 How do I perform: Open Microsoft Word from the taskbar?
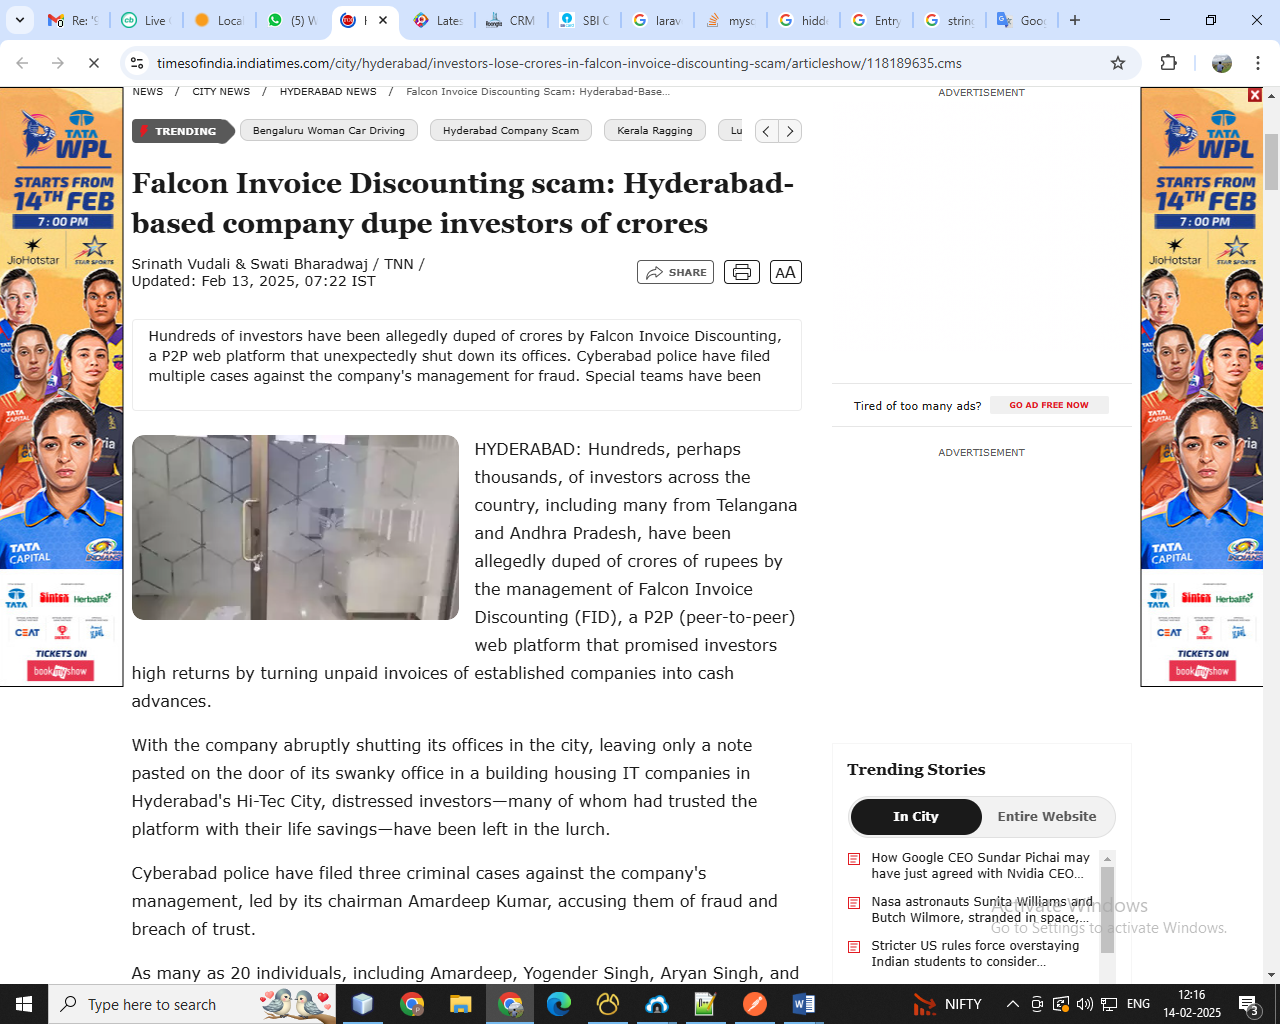point(803,1004)
